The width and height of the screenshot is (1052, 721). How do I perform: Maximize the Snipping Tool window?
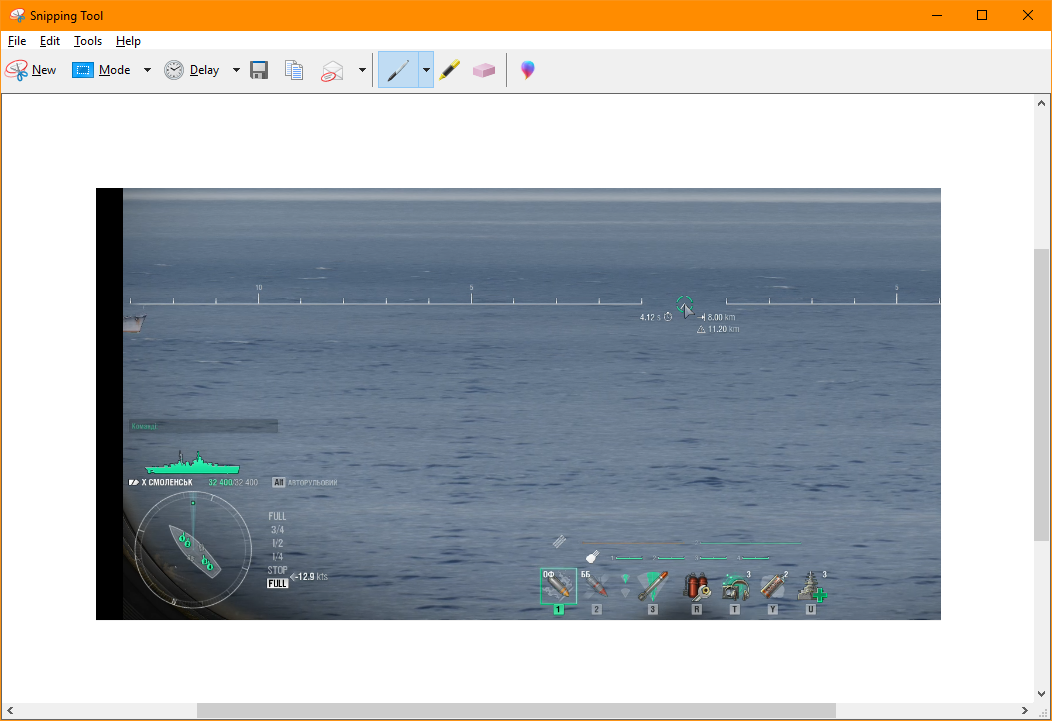[982, 15]
